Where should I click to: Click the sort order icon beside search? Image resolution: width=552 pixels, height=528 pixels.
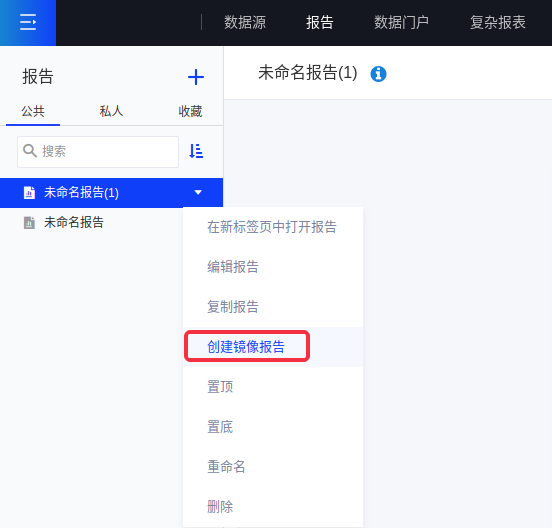pos(196,151)
